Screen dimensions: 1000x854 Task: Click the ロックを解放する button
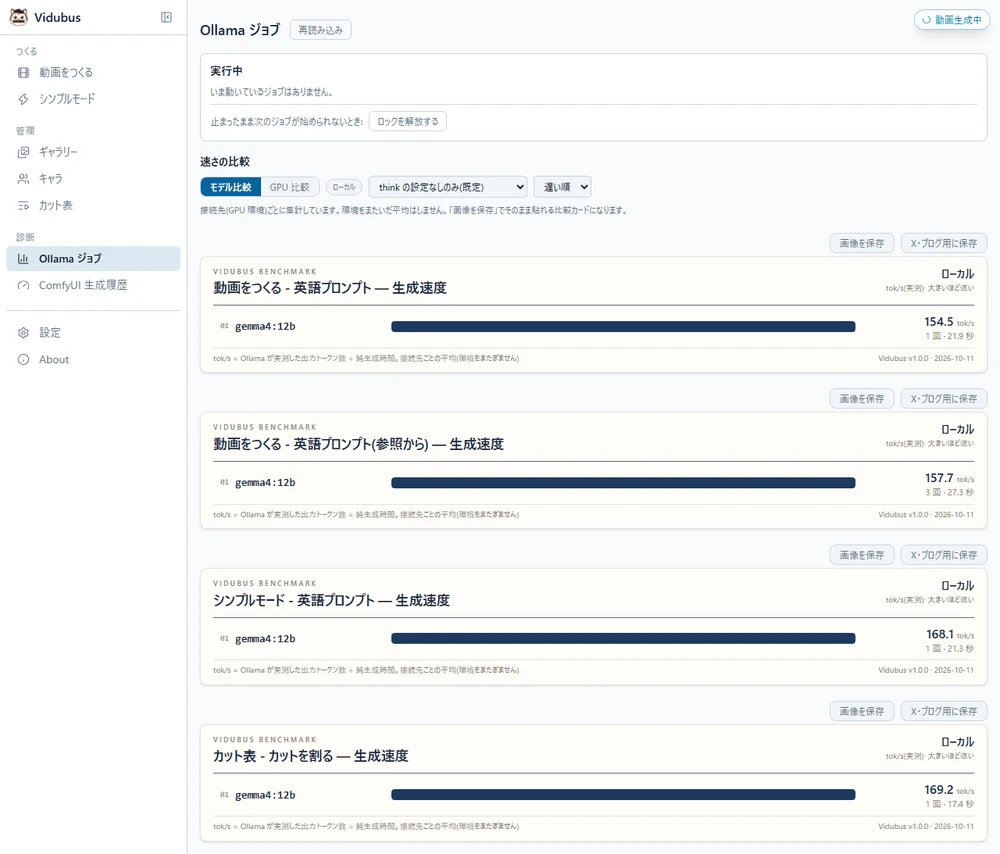tap(408, 121)
